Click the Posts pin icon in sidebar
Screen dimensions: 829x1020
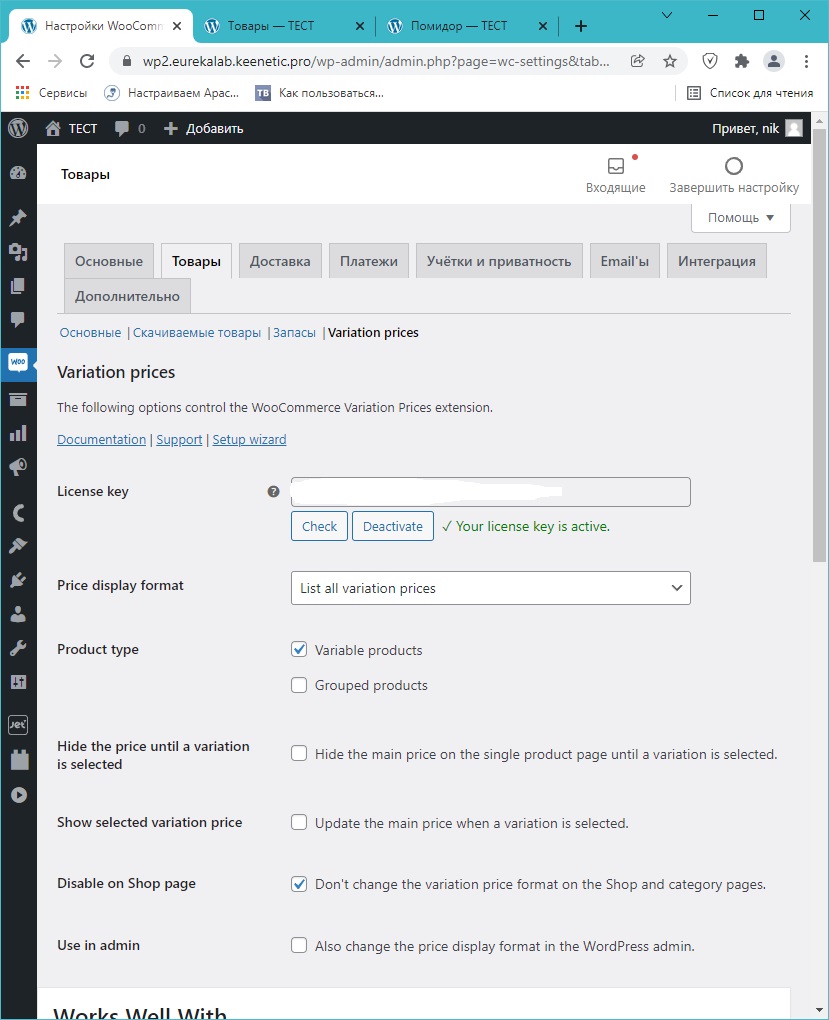coord(18,218)
